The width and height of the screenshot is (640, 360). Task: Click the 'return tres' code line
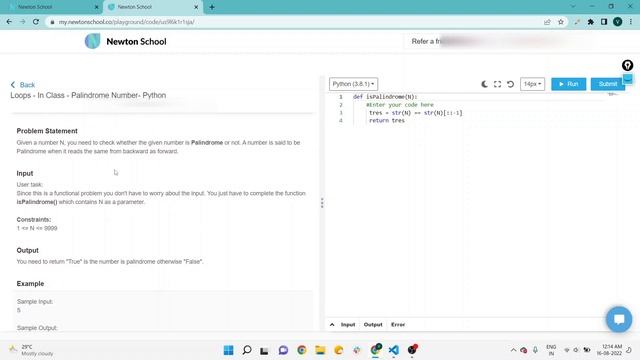pos(387,121)
